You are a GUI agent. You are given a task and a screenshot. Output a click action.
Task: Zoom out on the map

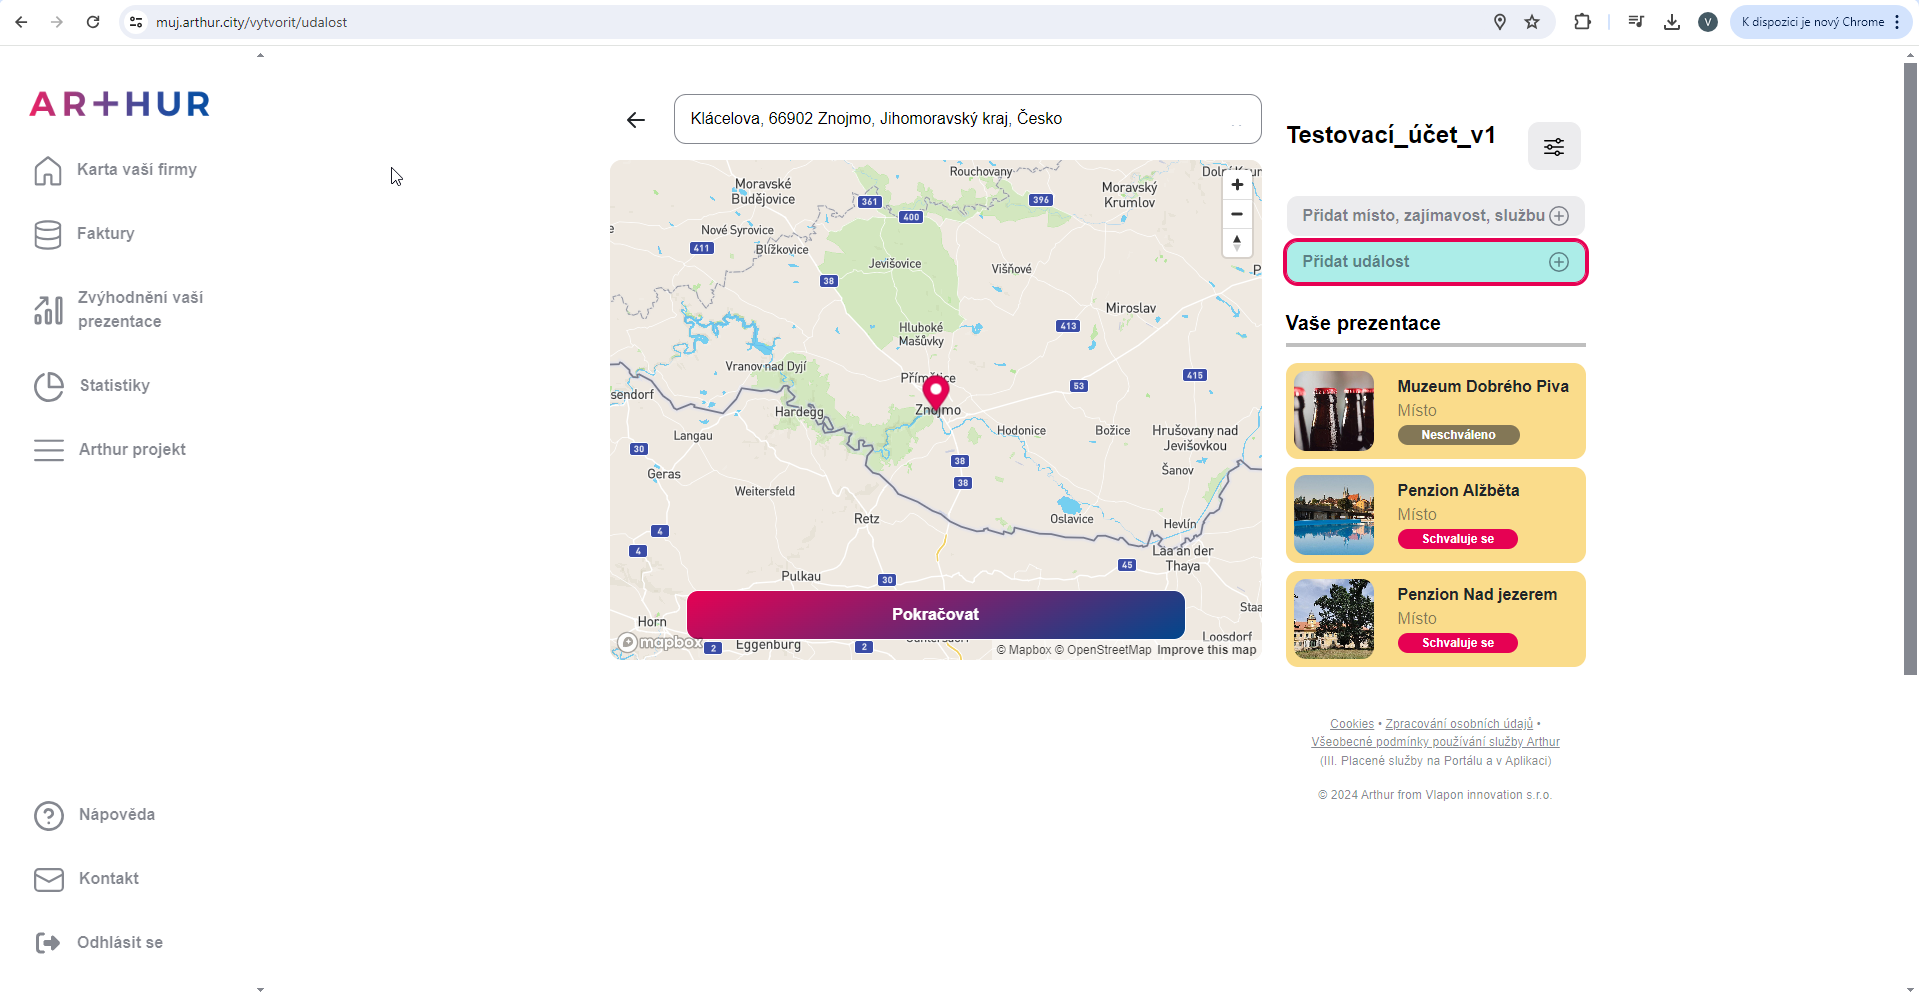(x=1237, y=214)
